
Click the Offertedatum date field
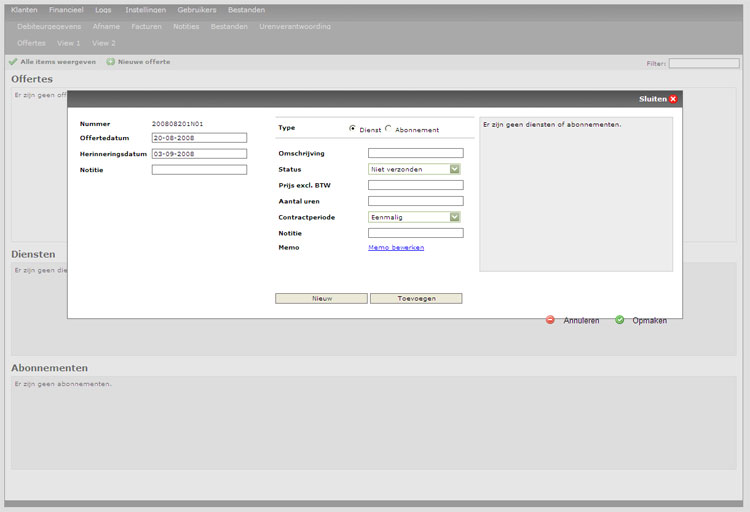[x=199, y=138]
